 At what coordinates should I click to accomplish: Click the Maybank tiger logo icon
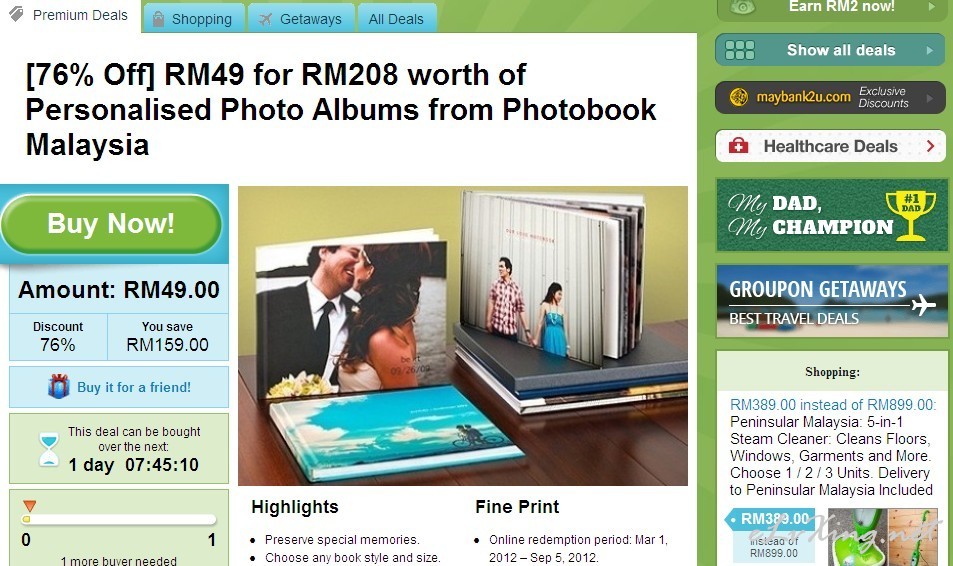pos(738,97)
